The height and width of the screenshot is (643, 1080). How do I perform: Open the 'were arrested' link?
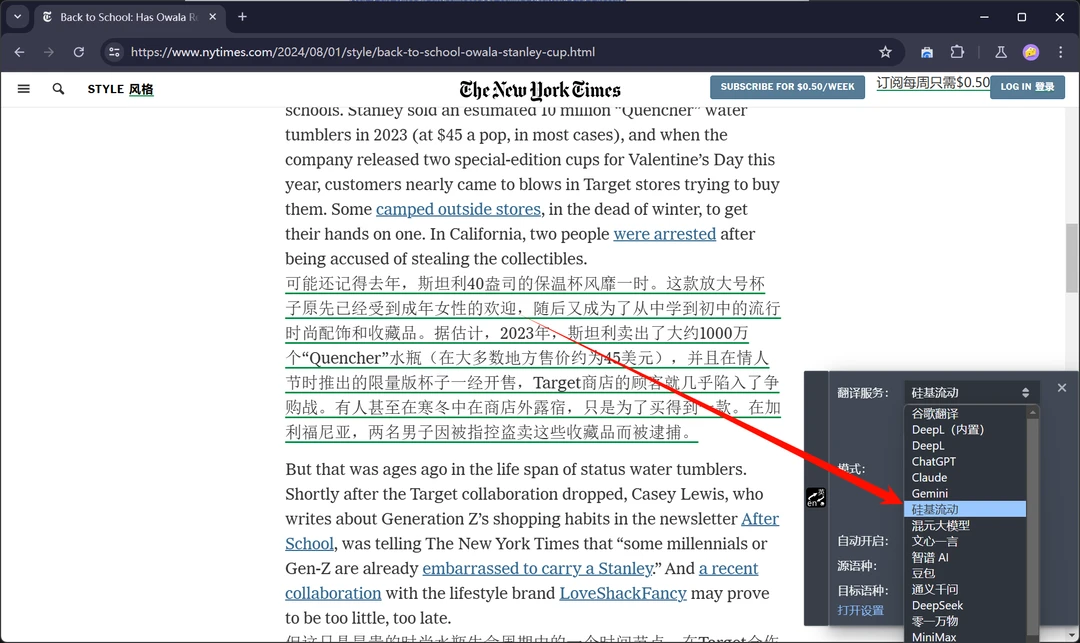pos(665,234)
